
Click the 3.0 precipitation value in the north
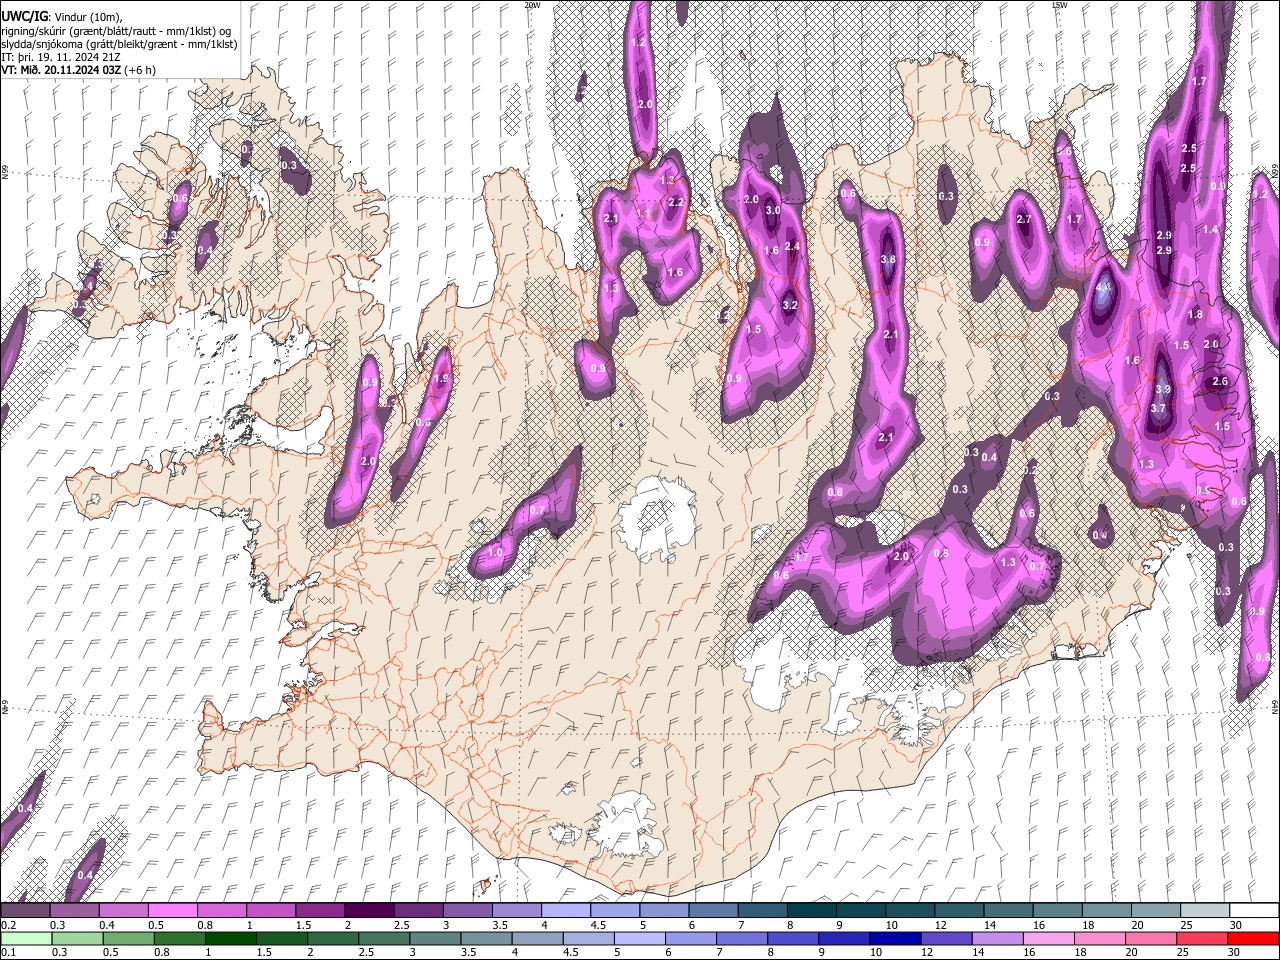pos(773,210)
